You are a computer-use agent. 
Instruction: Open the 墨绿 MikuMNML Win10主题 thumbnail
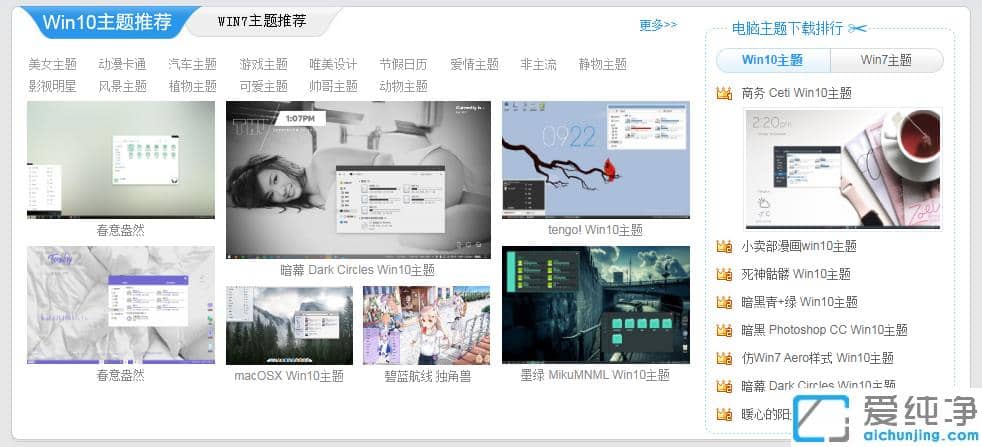[595, 306]
